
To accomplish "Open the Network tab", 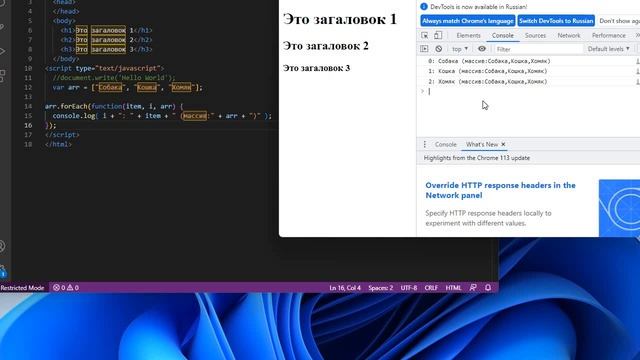I will (569, 36).
